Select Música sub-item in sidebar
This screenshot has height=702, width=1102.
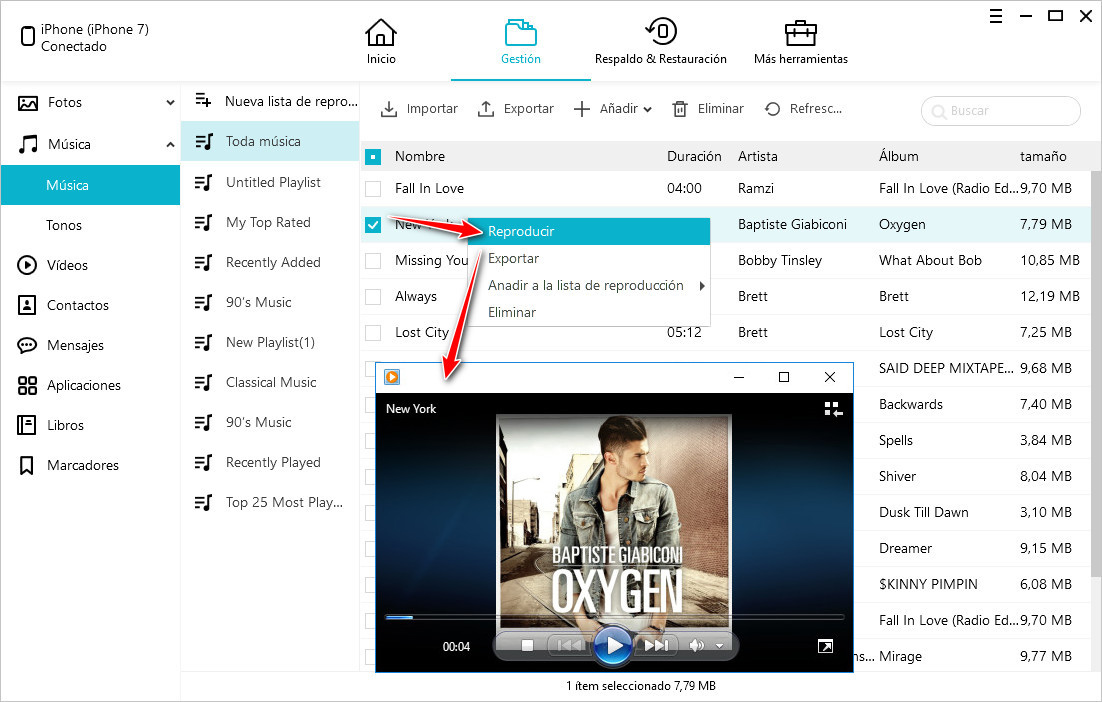pos(91,186)
